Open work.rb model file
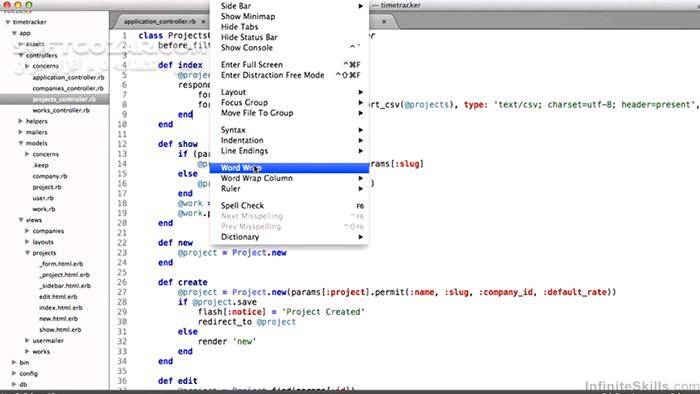Viewport: 700px width, 394px height. pyautogui.click(x=44, y=209)
